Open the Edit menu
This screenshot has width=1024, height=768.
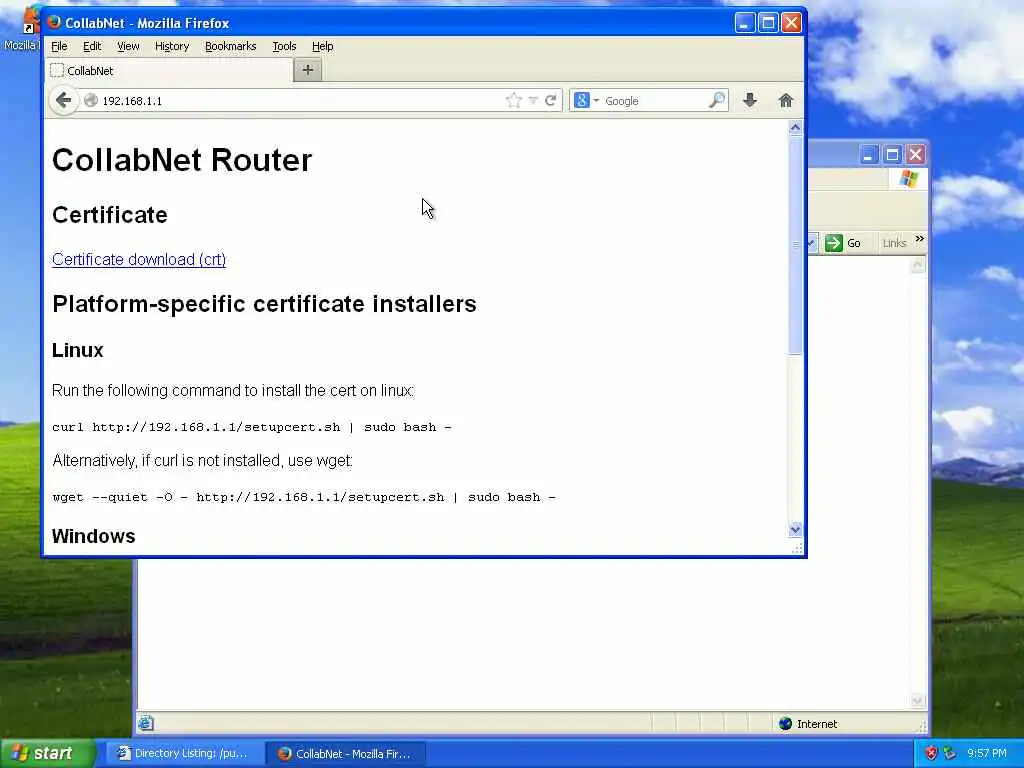(92, 46)
